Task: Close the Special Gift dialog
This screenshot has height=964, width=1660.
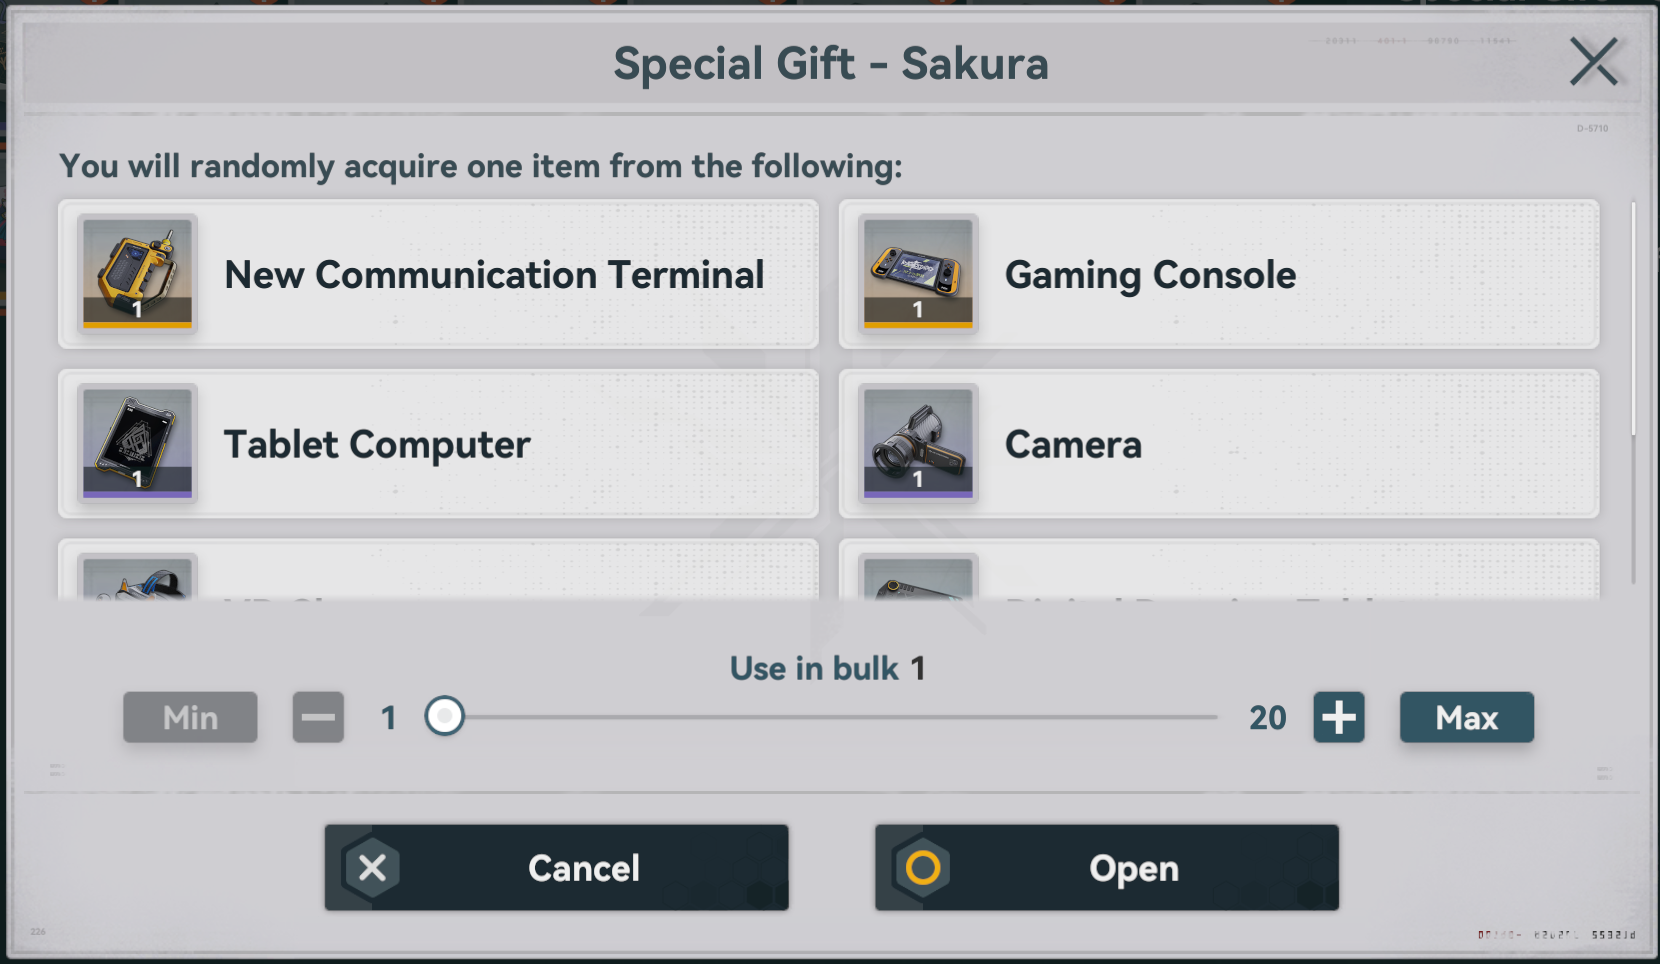Action: coord(1593,62)
